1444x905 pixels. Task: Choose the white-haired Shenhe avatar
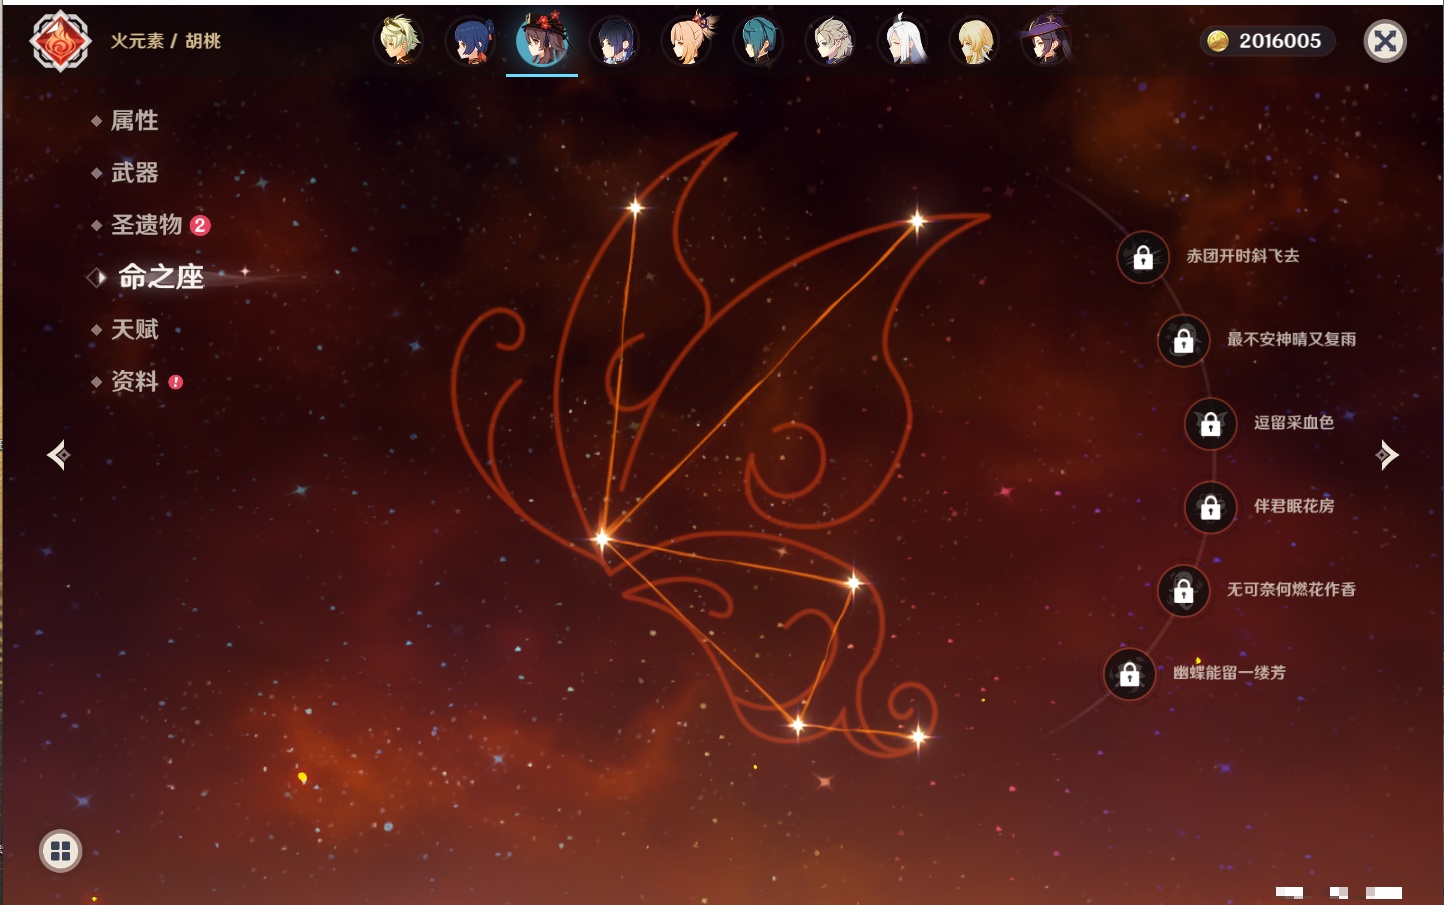(x=903, y=42)
